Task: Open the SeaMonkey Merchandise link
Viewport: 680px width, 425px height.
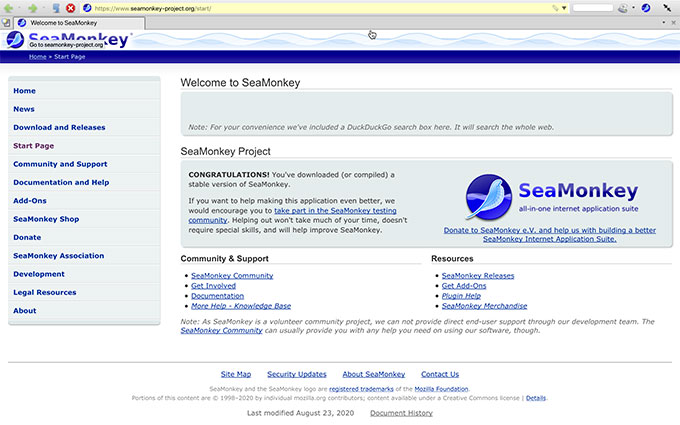Action: (484, 306)
